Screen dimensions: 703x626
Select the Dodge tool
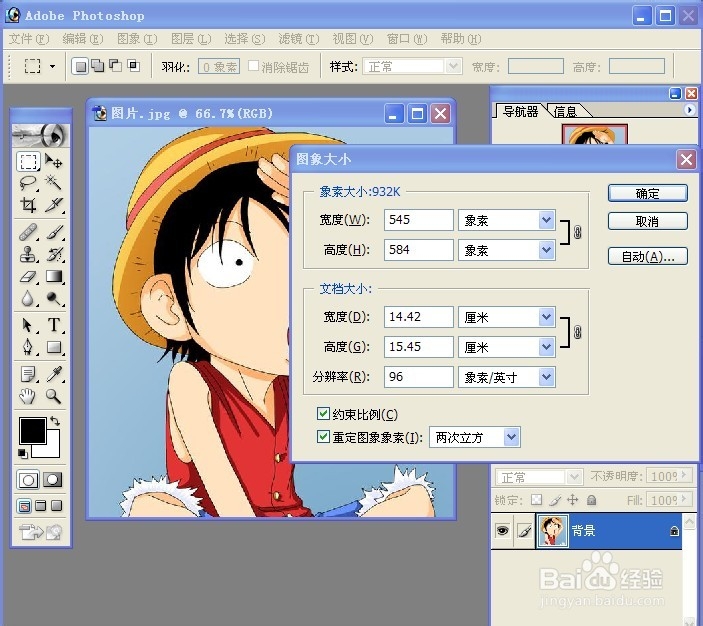coord(54,298)
